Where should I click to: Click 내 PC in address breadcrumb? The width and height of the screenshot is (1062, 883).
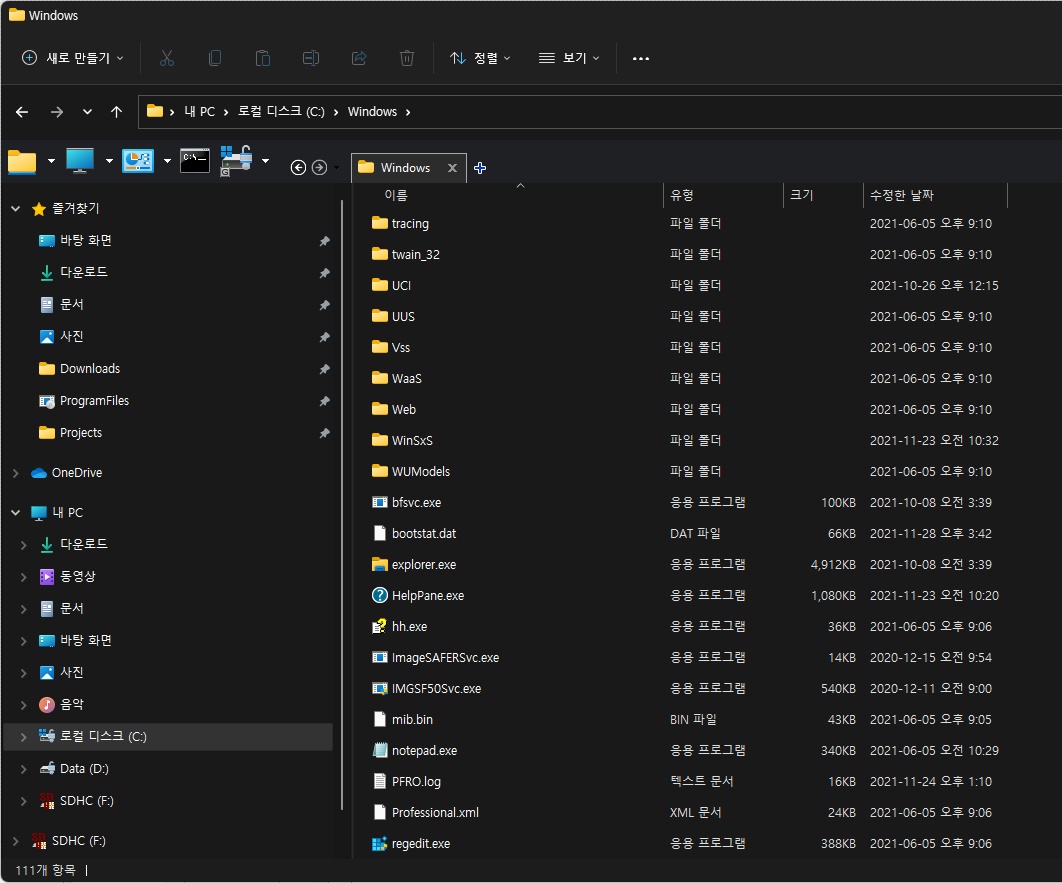click(199, 112)
